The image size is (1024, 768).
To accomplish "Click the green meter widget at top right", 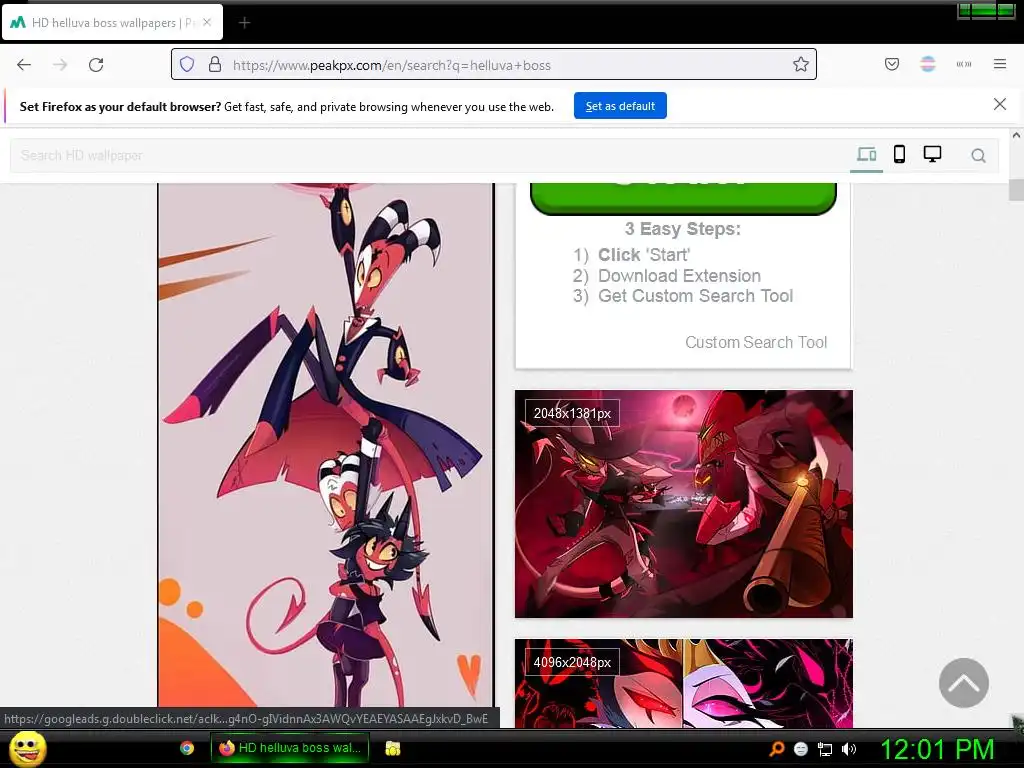I will 986,10.
